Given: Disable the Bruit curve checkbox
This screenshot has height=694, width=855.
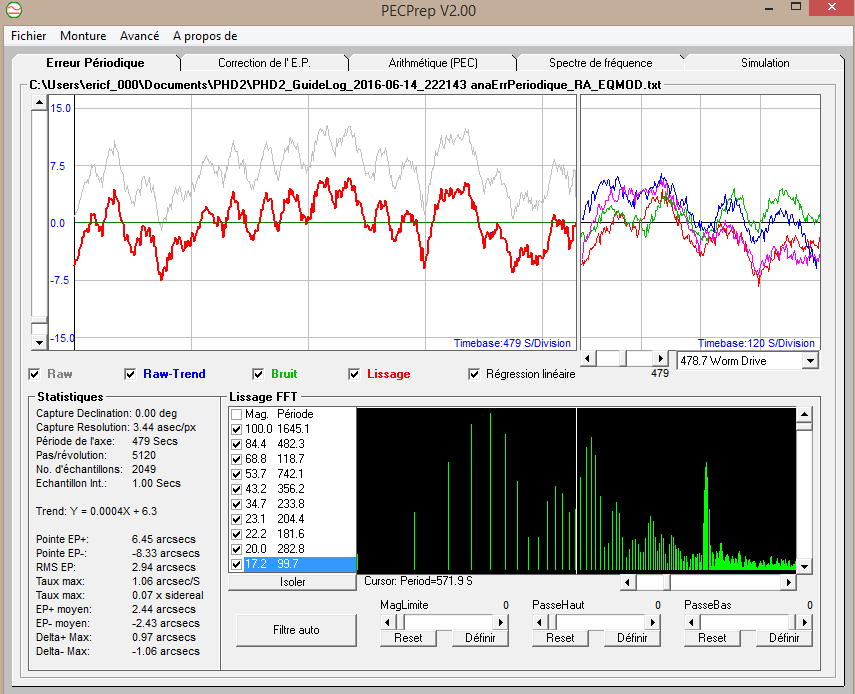Looking at the screenshot, I should tap(257, 374).
